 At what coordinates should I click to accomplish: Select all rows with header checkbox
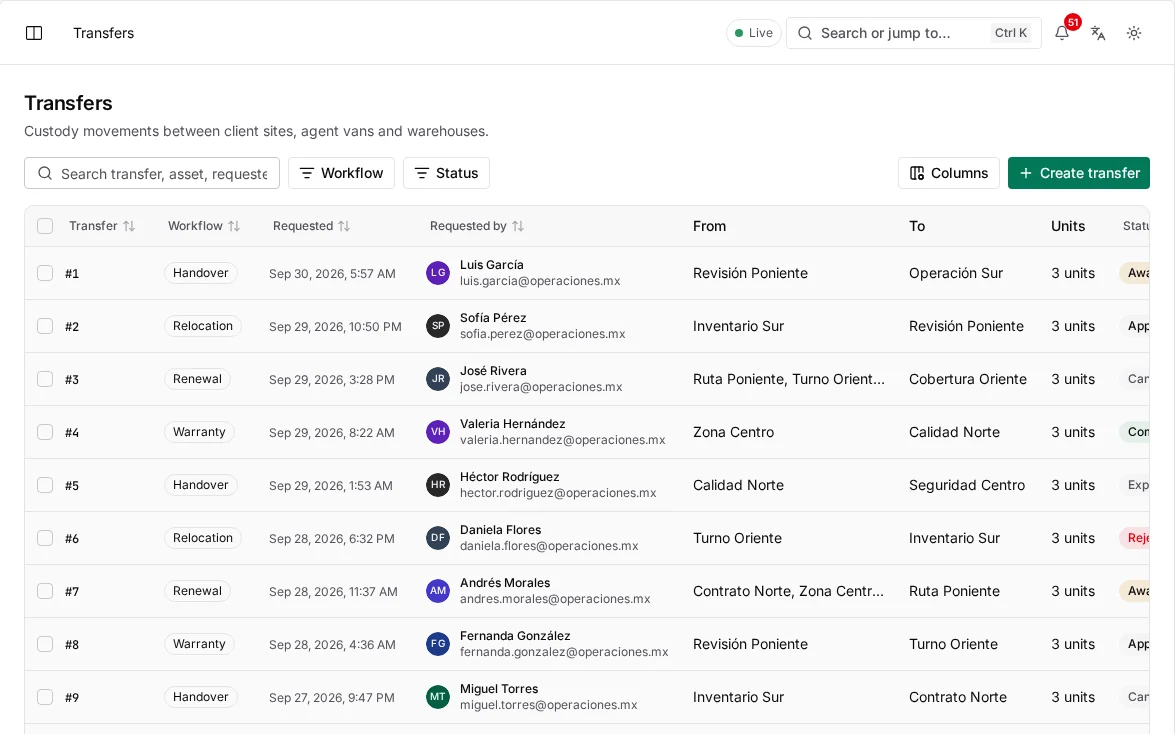tap(45, 226)
